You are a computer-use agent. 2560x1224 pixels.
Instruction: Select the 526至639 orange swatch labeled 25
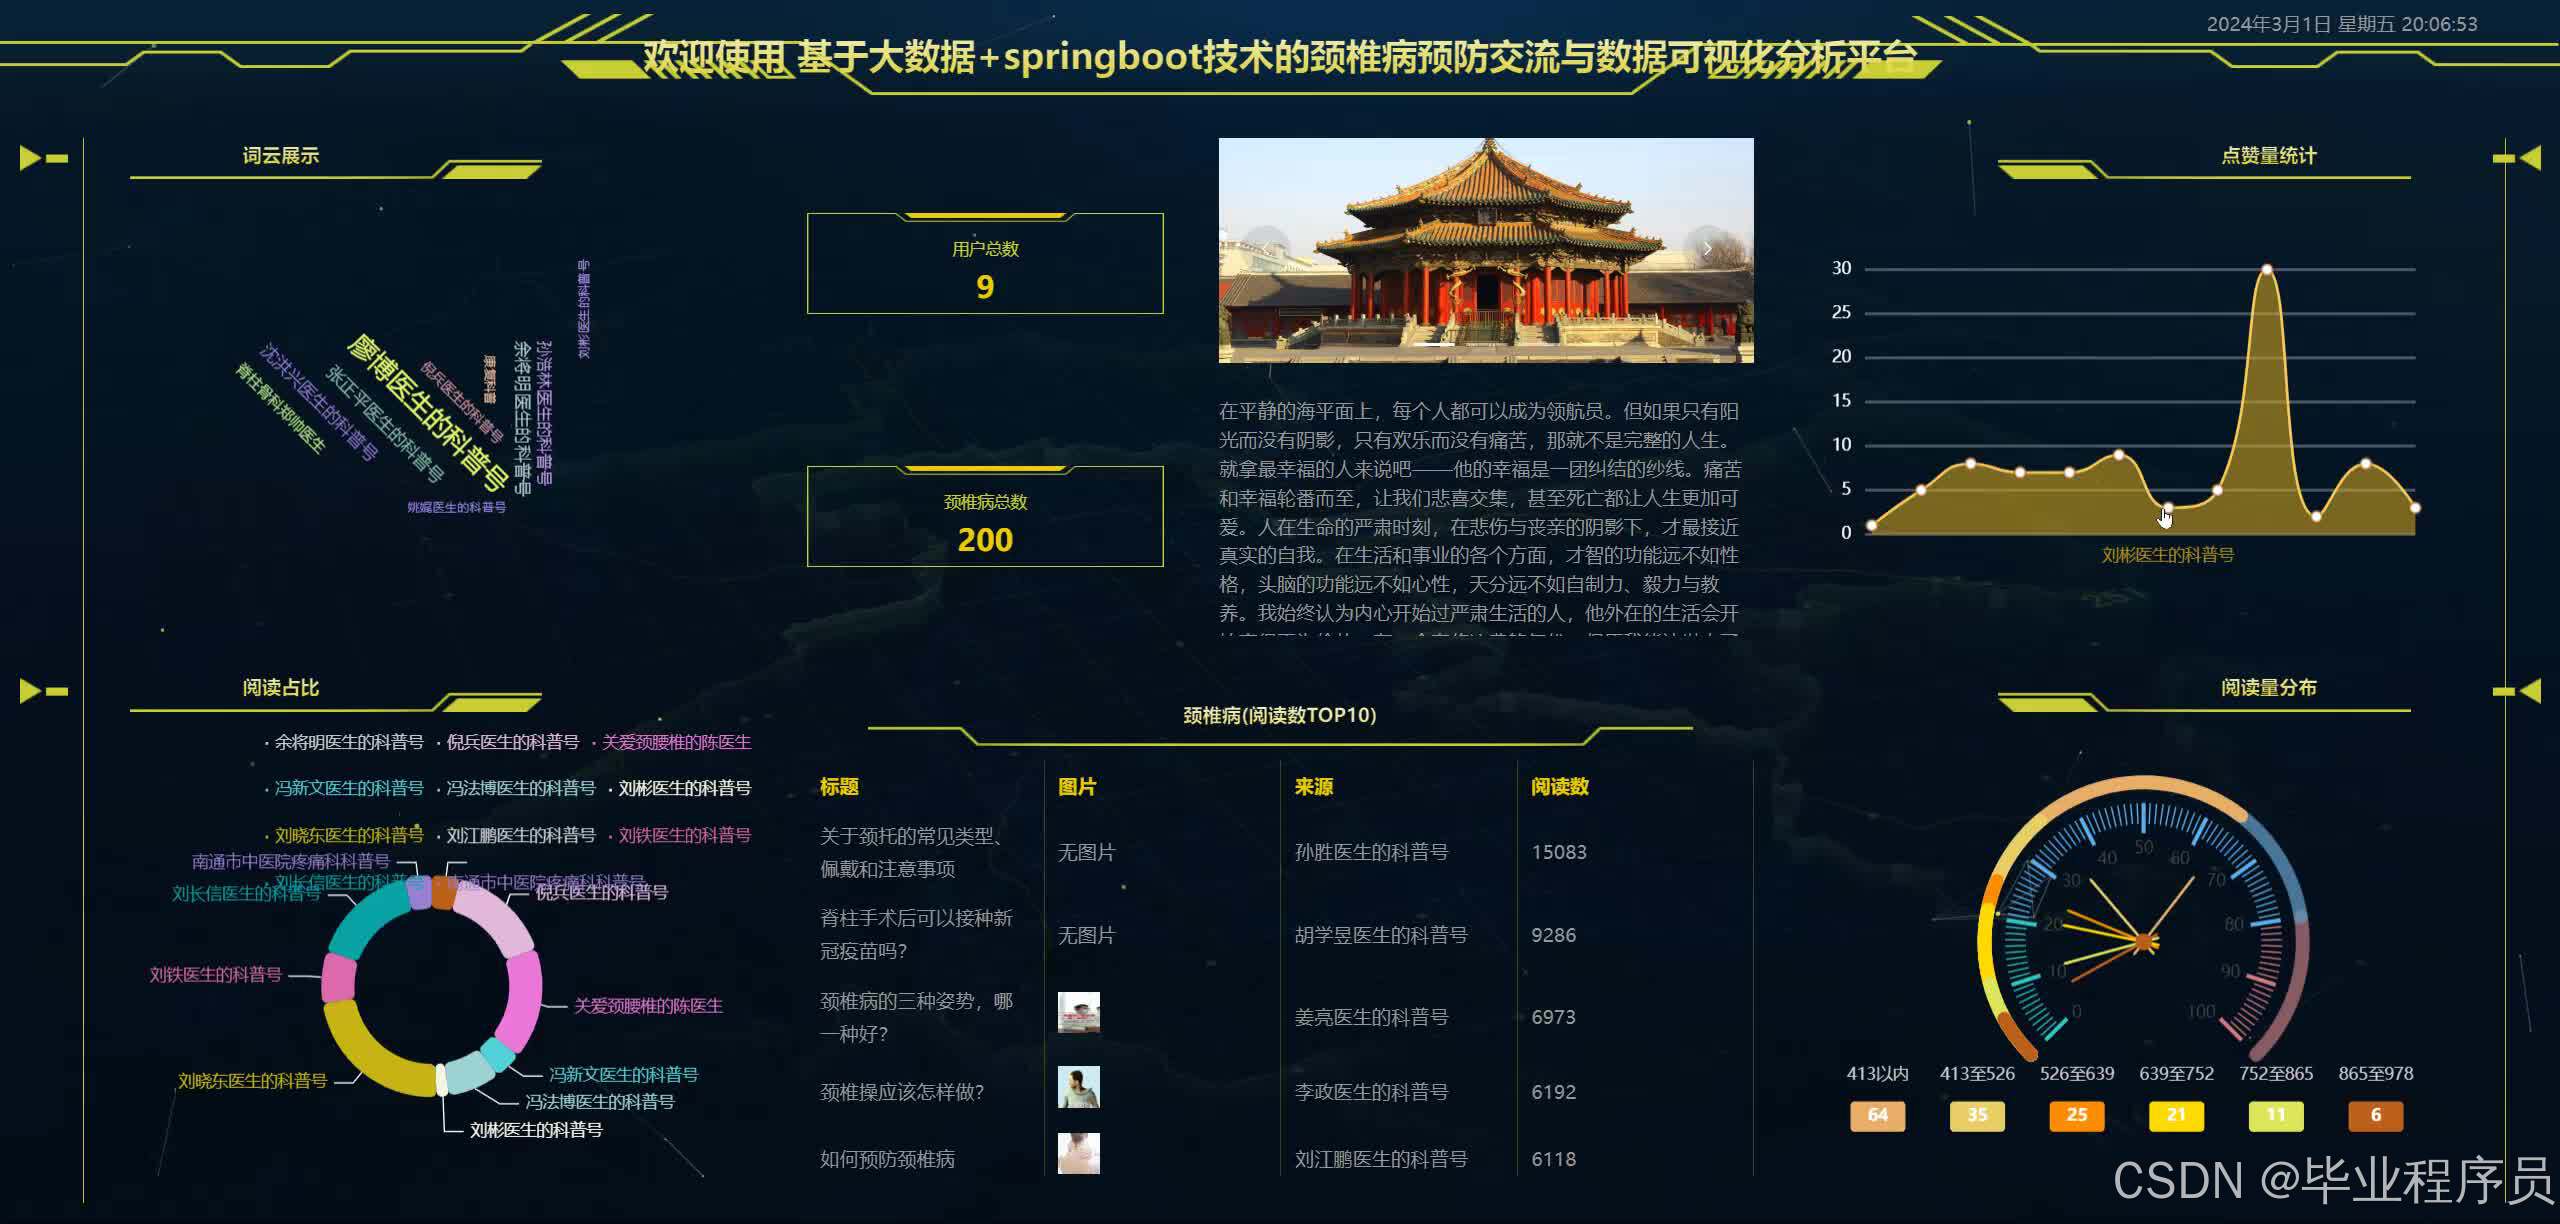pyautogui.click(x=2076, y=1115)
